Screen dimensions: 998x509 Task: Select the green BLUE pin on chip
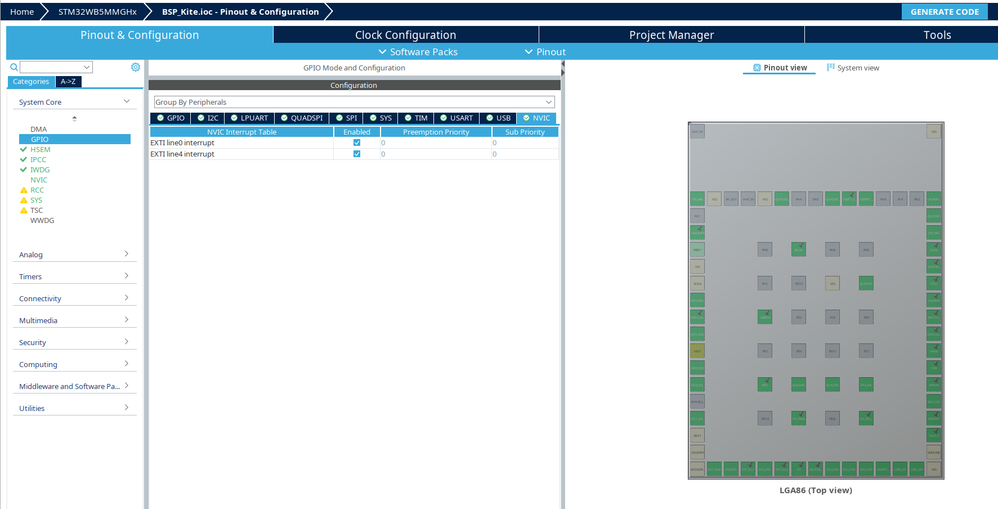coord(798,249)
